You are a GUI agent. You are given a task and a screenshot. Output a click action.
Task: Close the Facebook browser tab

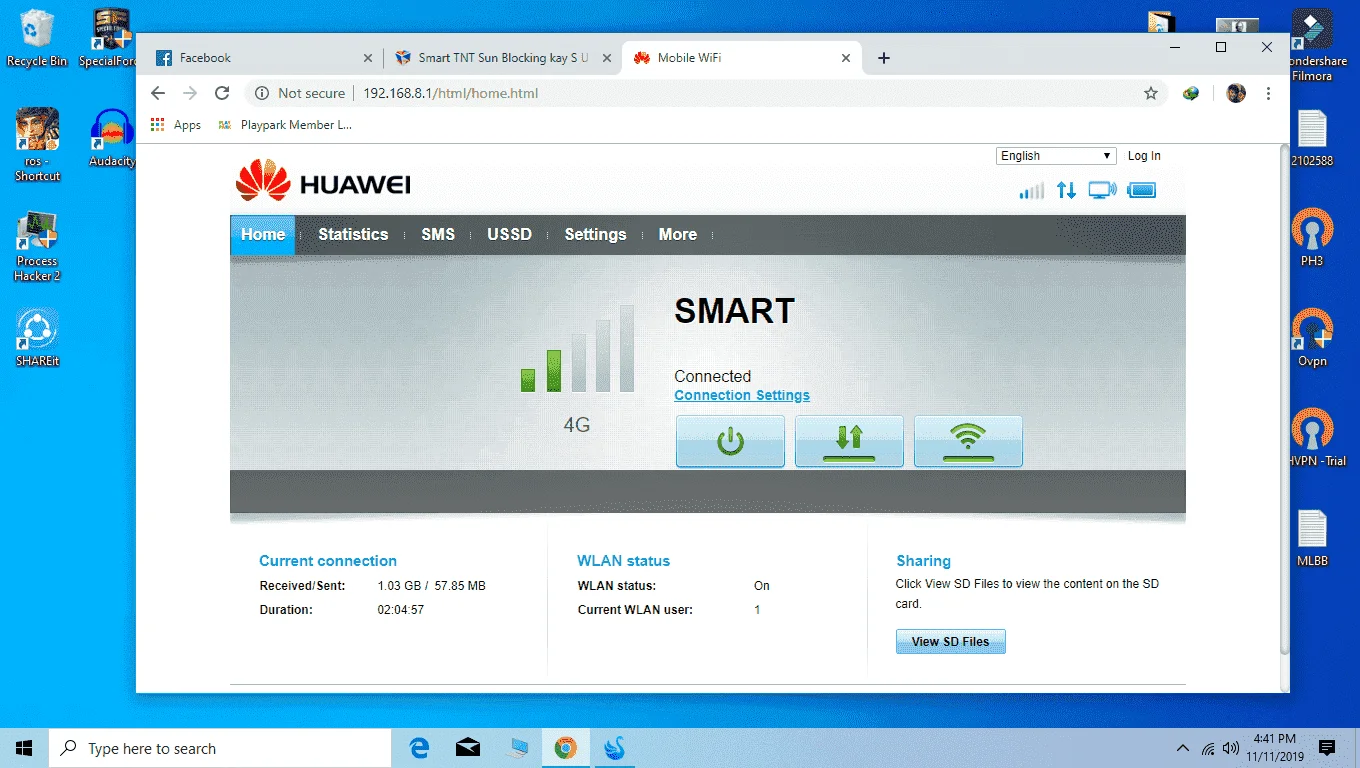tap(367, 58)
